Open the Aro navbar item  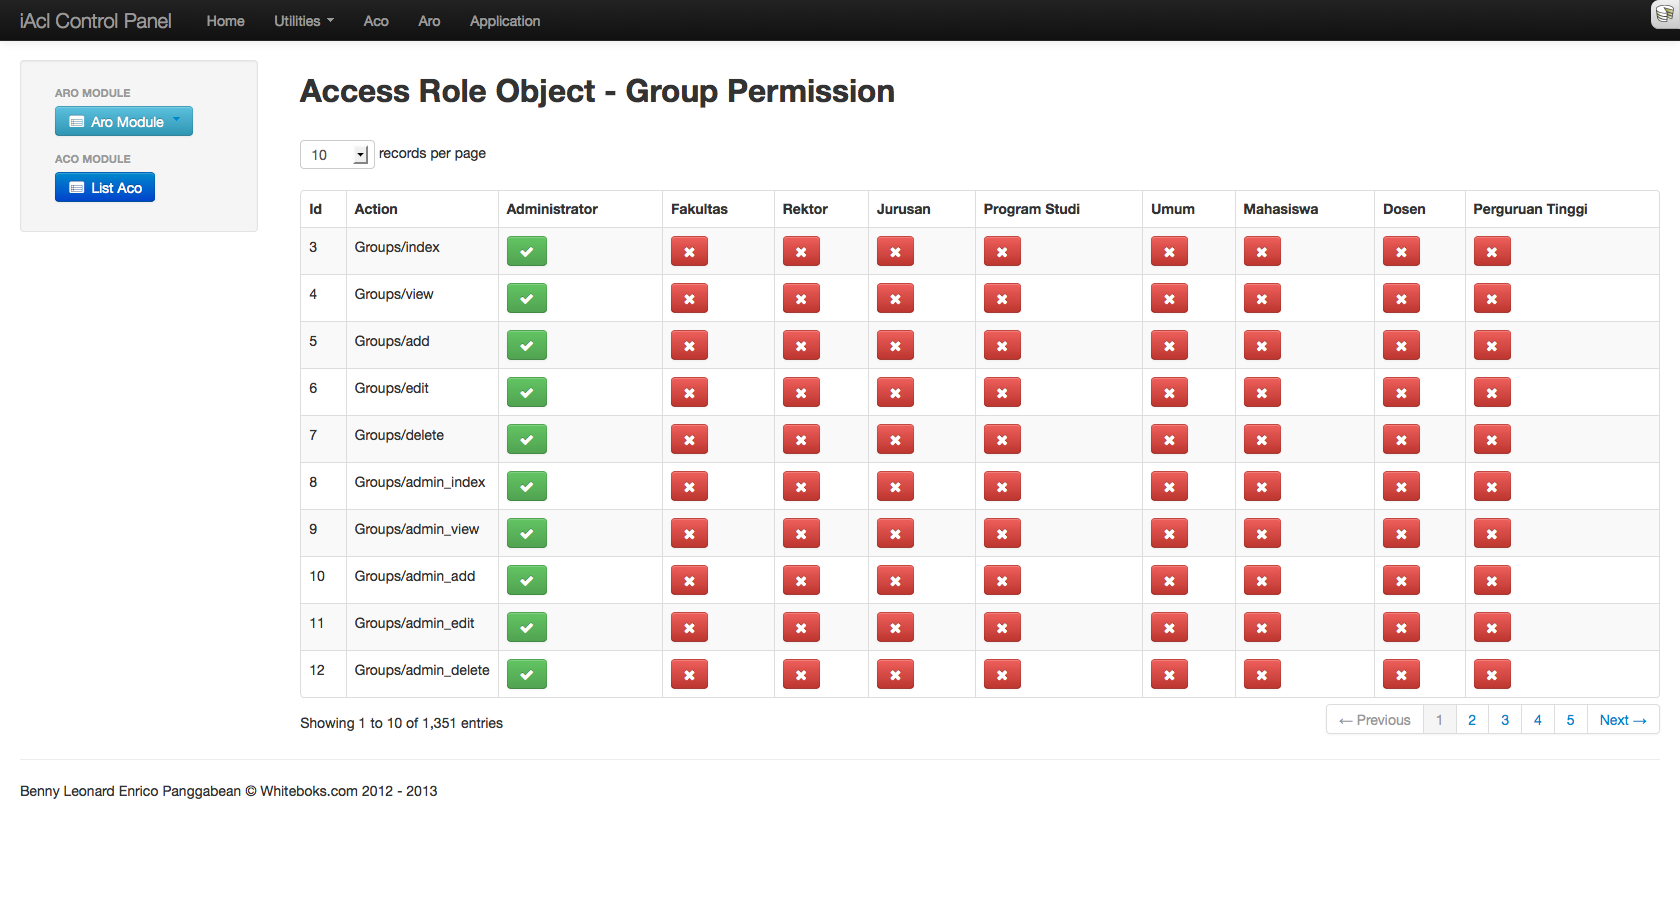[429, 21]
